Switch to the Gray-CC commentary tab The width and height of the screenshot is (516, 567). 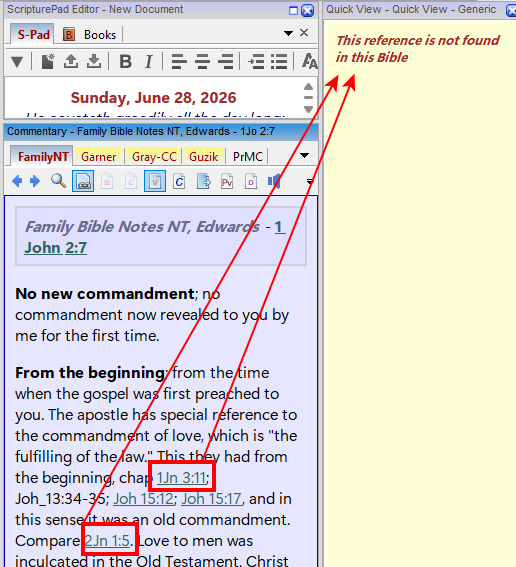(154, 157)
